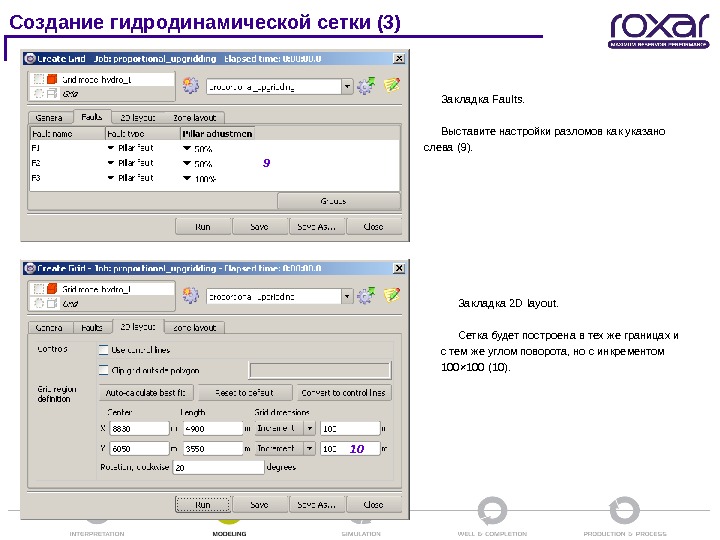
Task: Click the Length X field showing 4900
Action: coord(213,428)
